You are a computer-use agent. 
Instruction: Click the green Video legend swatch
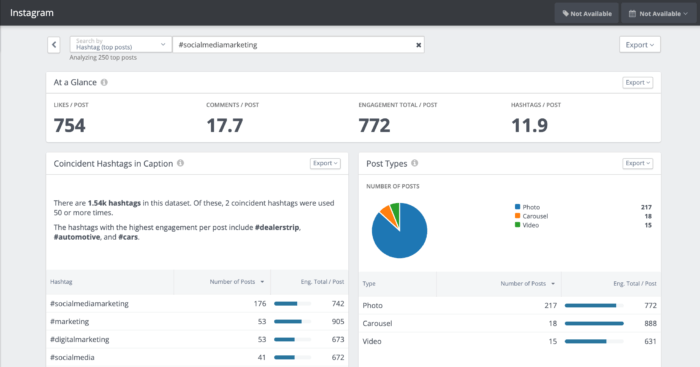(x=517, y=225)
